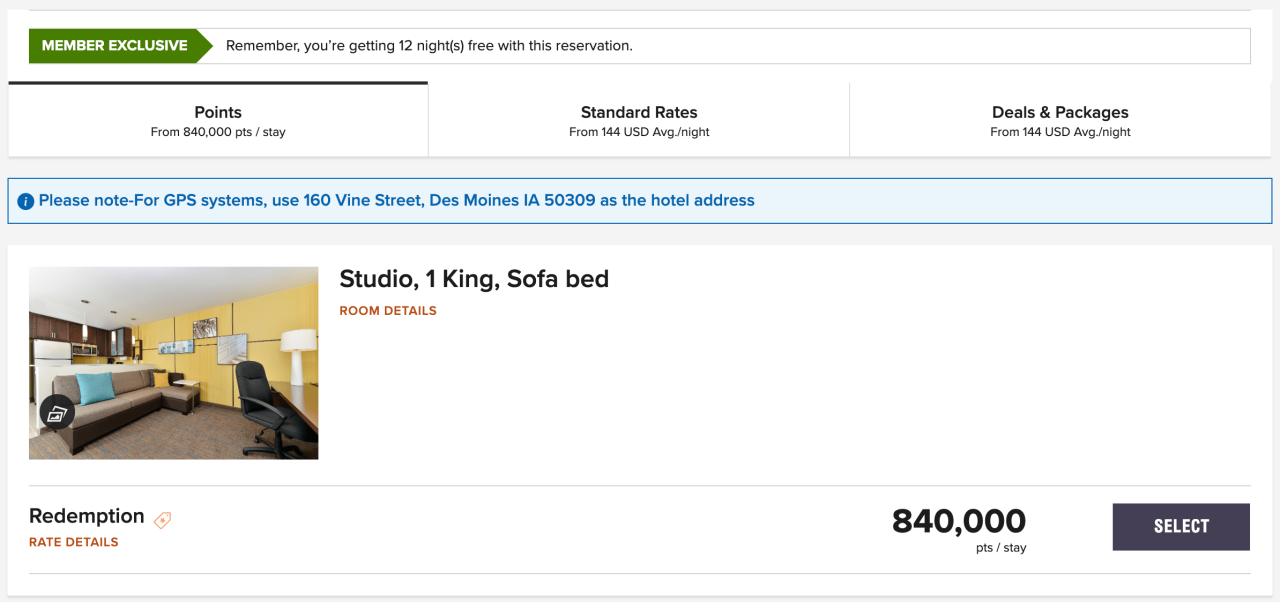Screen dimensions: 1280x602
Task: Switch to the Points tab
Action: click(218, 120)
